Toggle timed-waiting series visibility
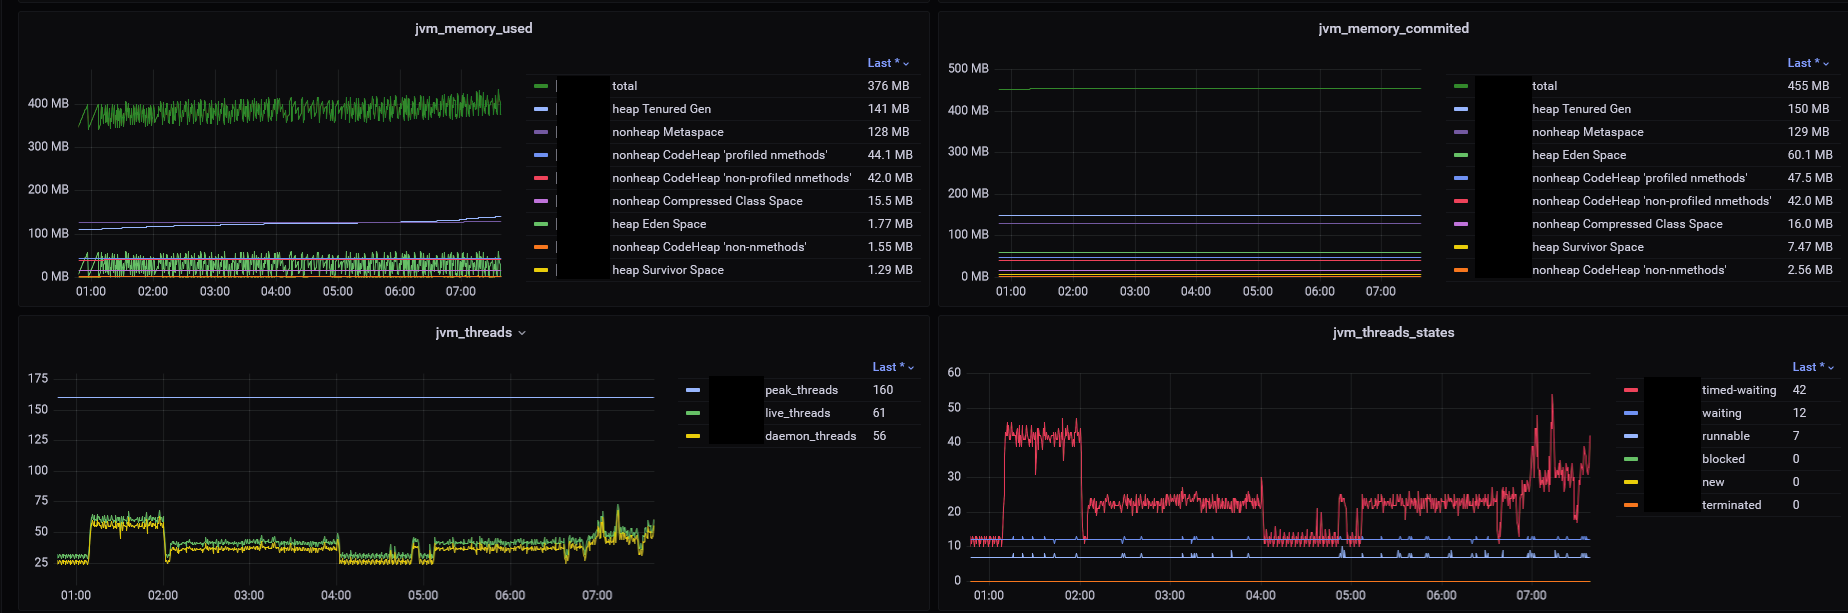1848x613 pixels. tap(1739, 390)
